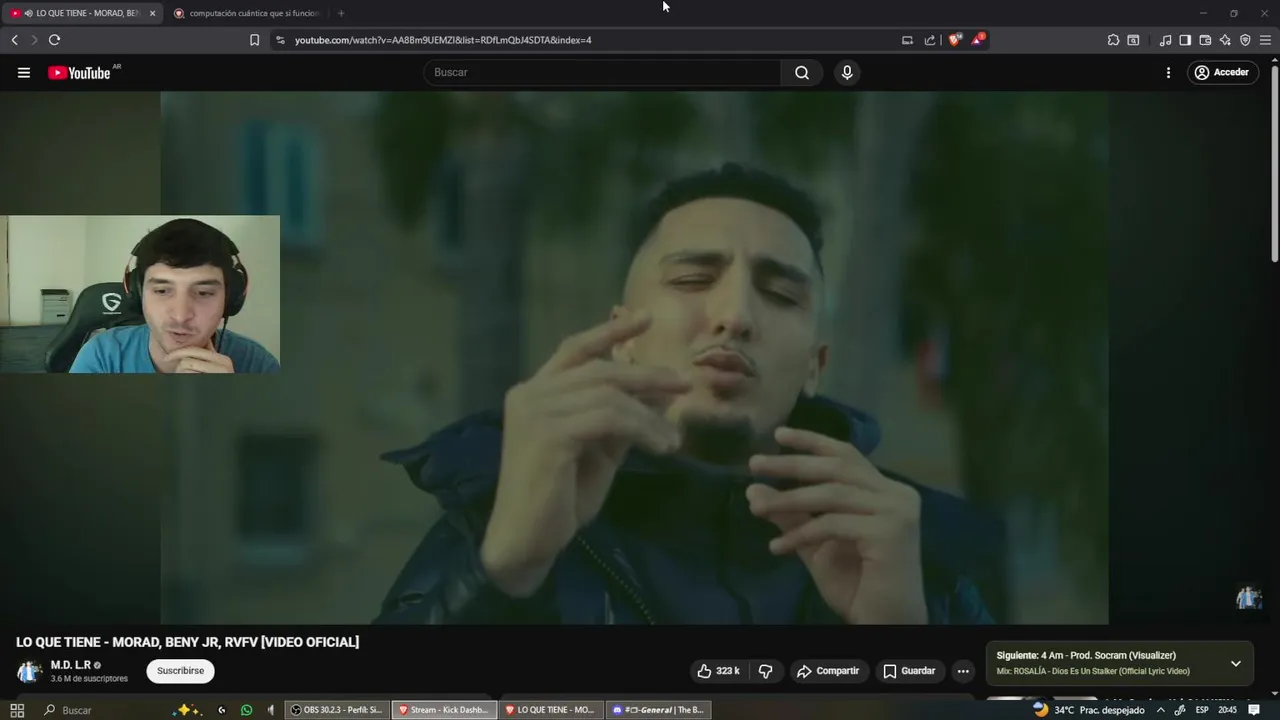Screen dimensions: 1280x720
Task: Open picture-in-picture icon in address bar
Action: click(907, 40)
